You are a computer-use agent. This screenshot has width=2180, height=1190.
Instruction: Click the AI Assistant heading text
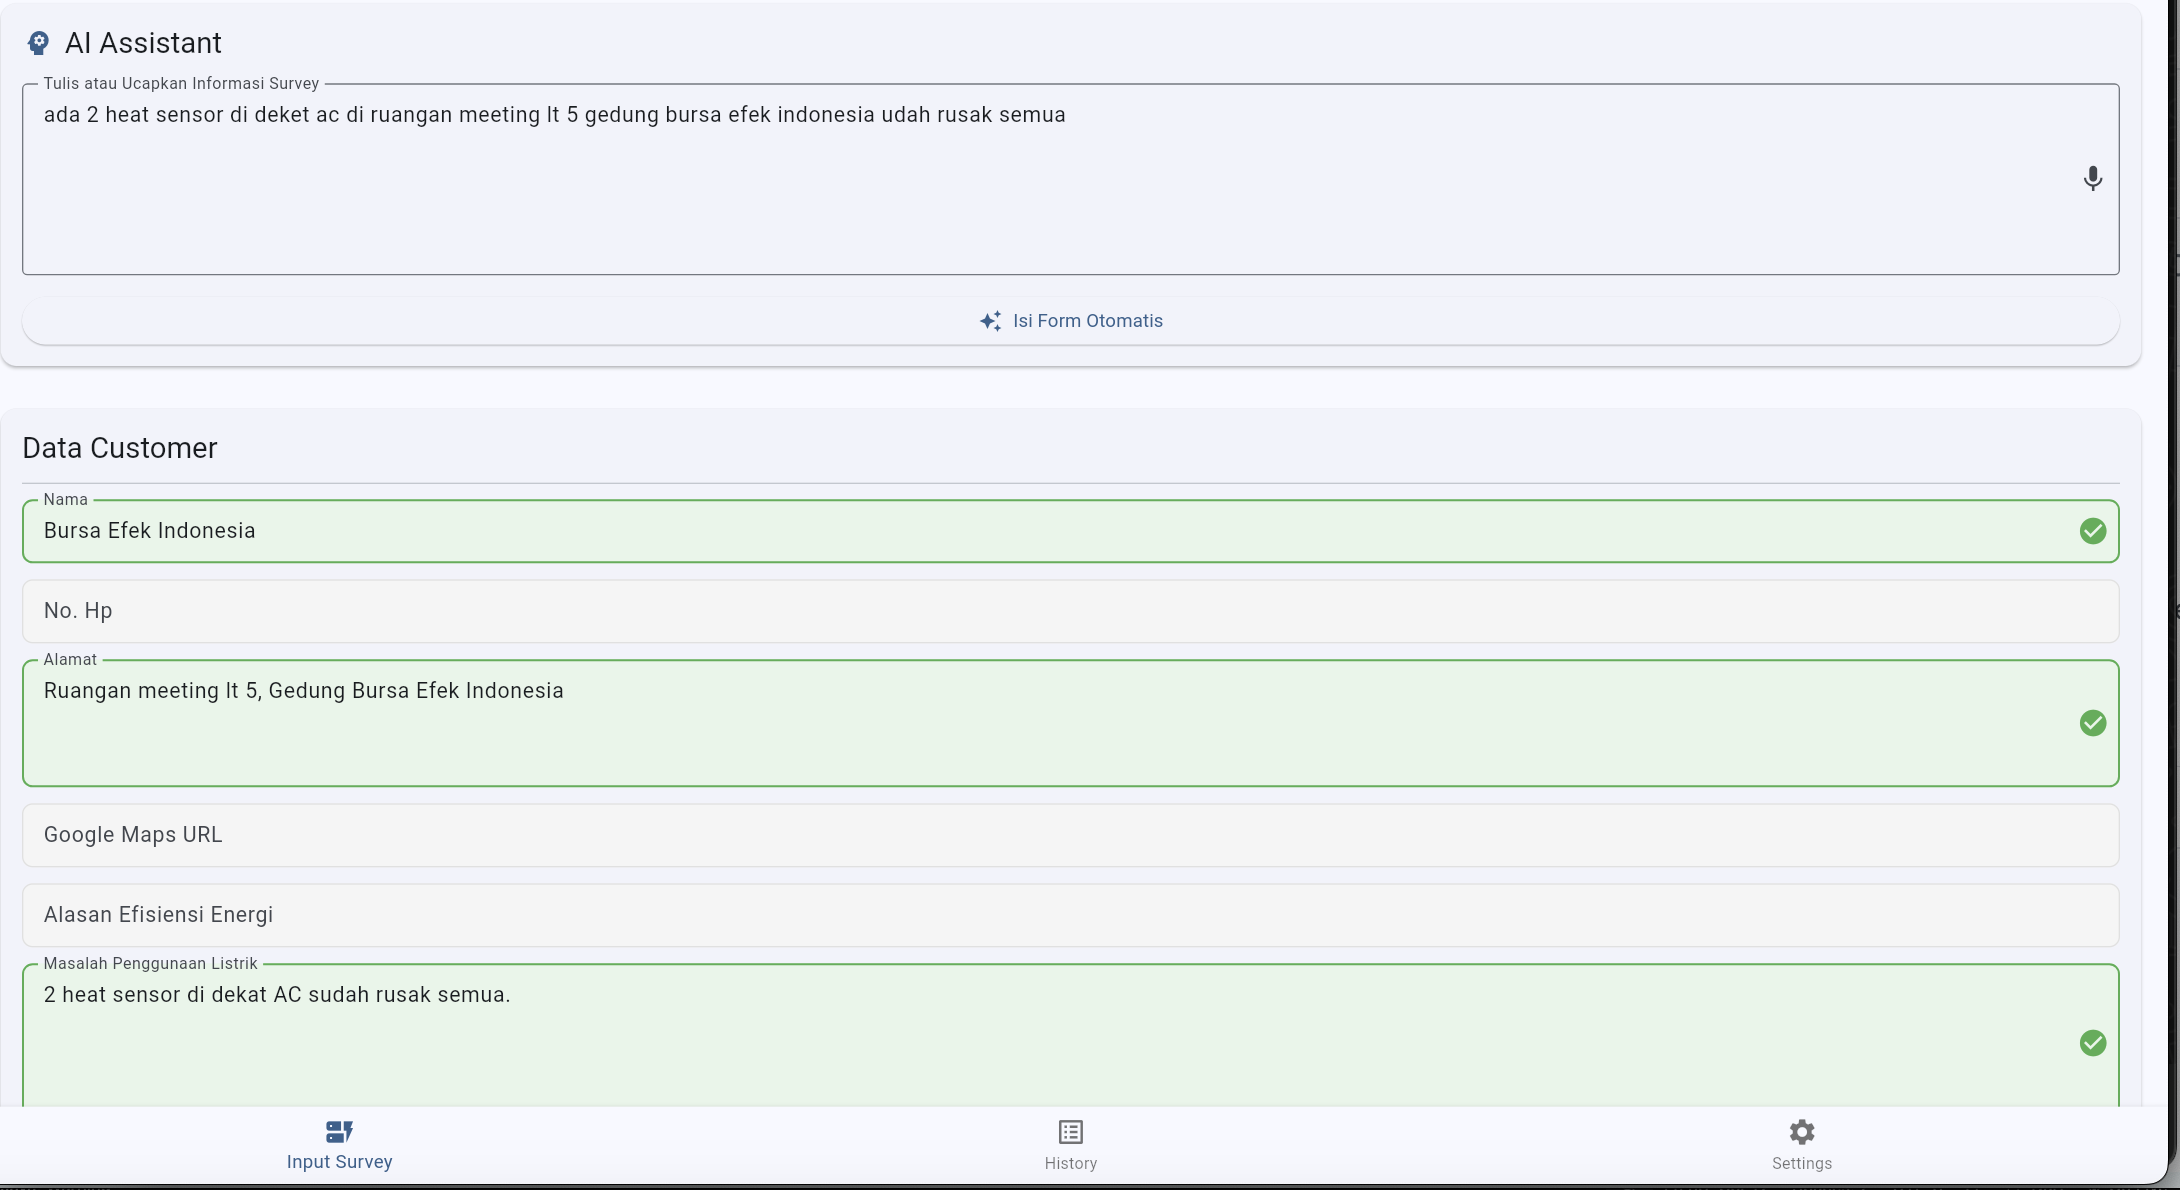[143, 43]
